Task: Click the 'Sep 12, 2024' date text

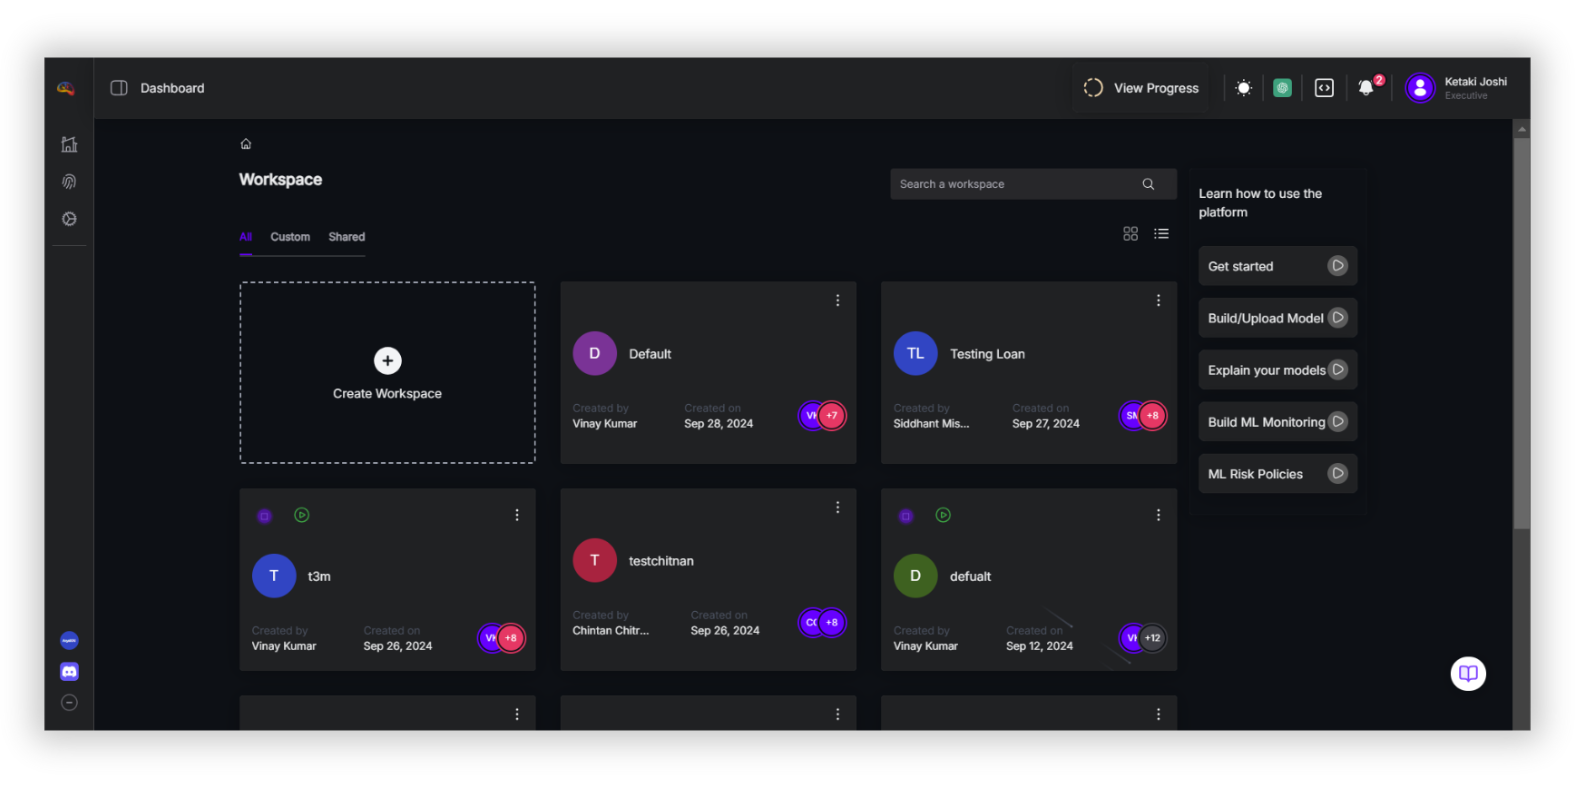Action: (1039, 646)
